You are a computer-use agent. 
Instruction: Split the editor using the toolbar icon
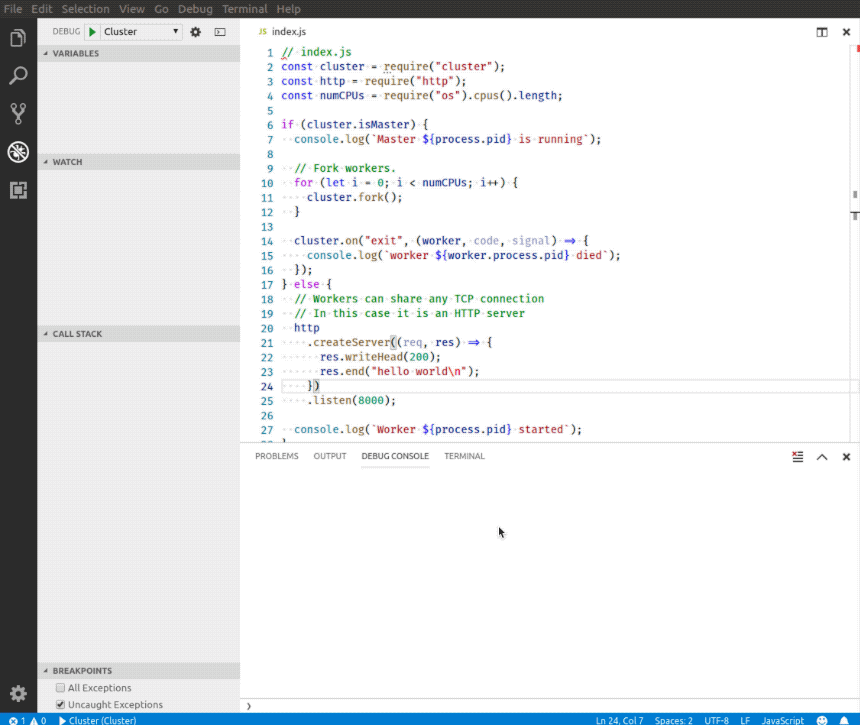tap(821, 31)
